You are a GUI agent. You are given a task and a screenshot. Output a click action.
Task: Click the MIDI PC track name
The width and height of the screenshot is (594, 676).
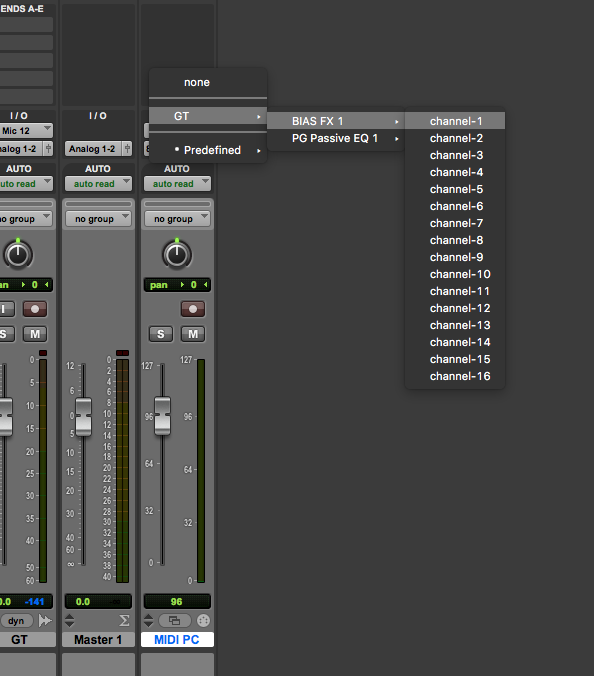pos(177,639)
